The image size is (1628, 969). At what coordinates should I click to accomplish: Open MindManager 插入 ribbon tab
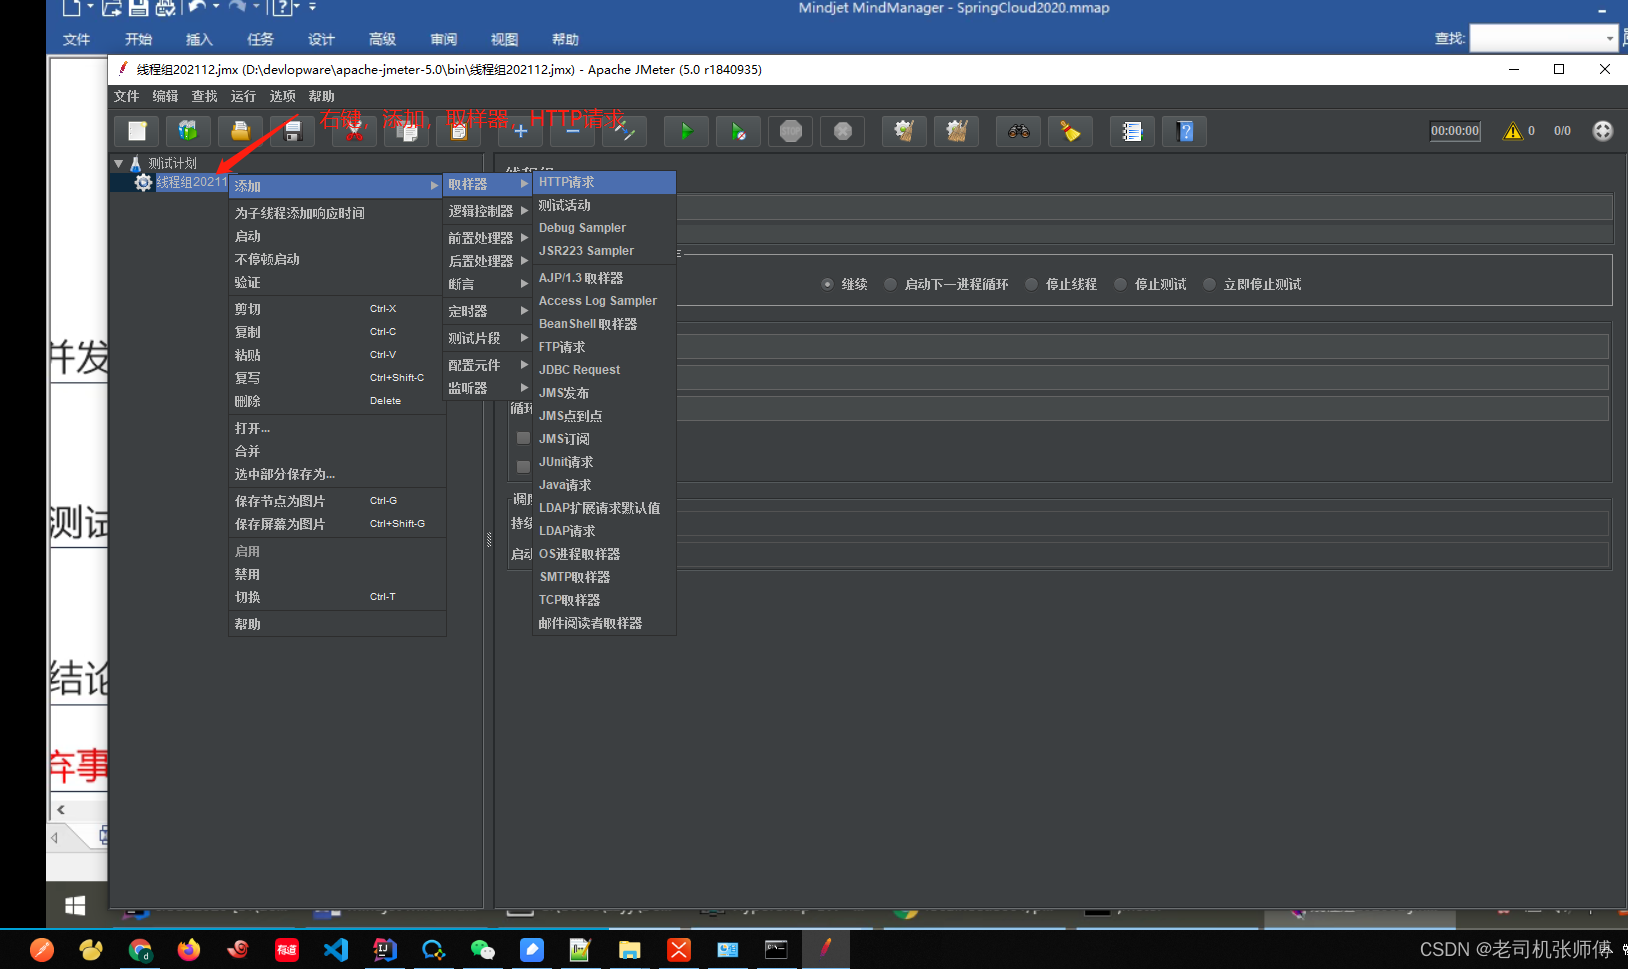click(x=199, y=39)
